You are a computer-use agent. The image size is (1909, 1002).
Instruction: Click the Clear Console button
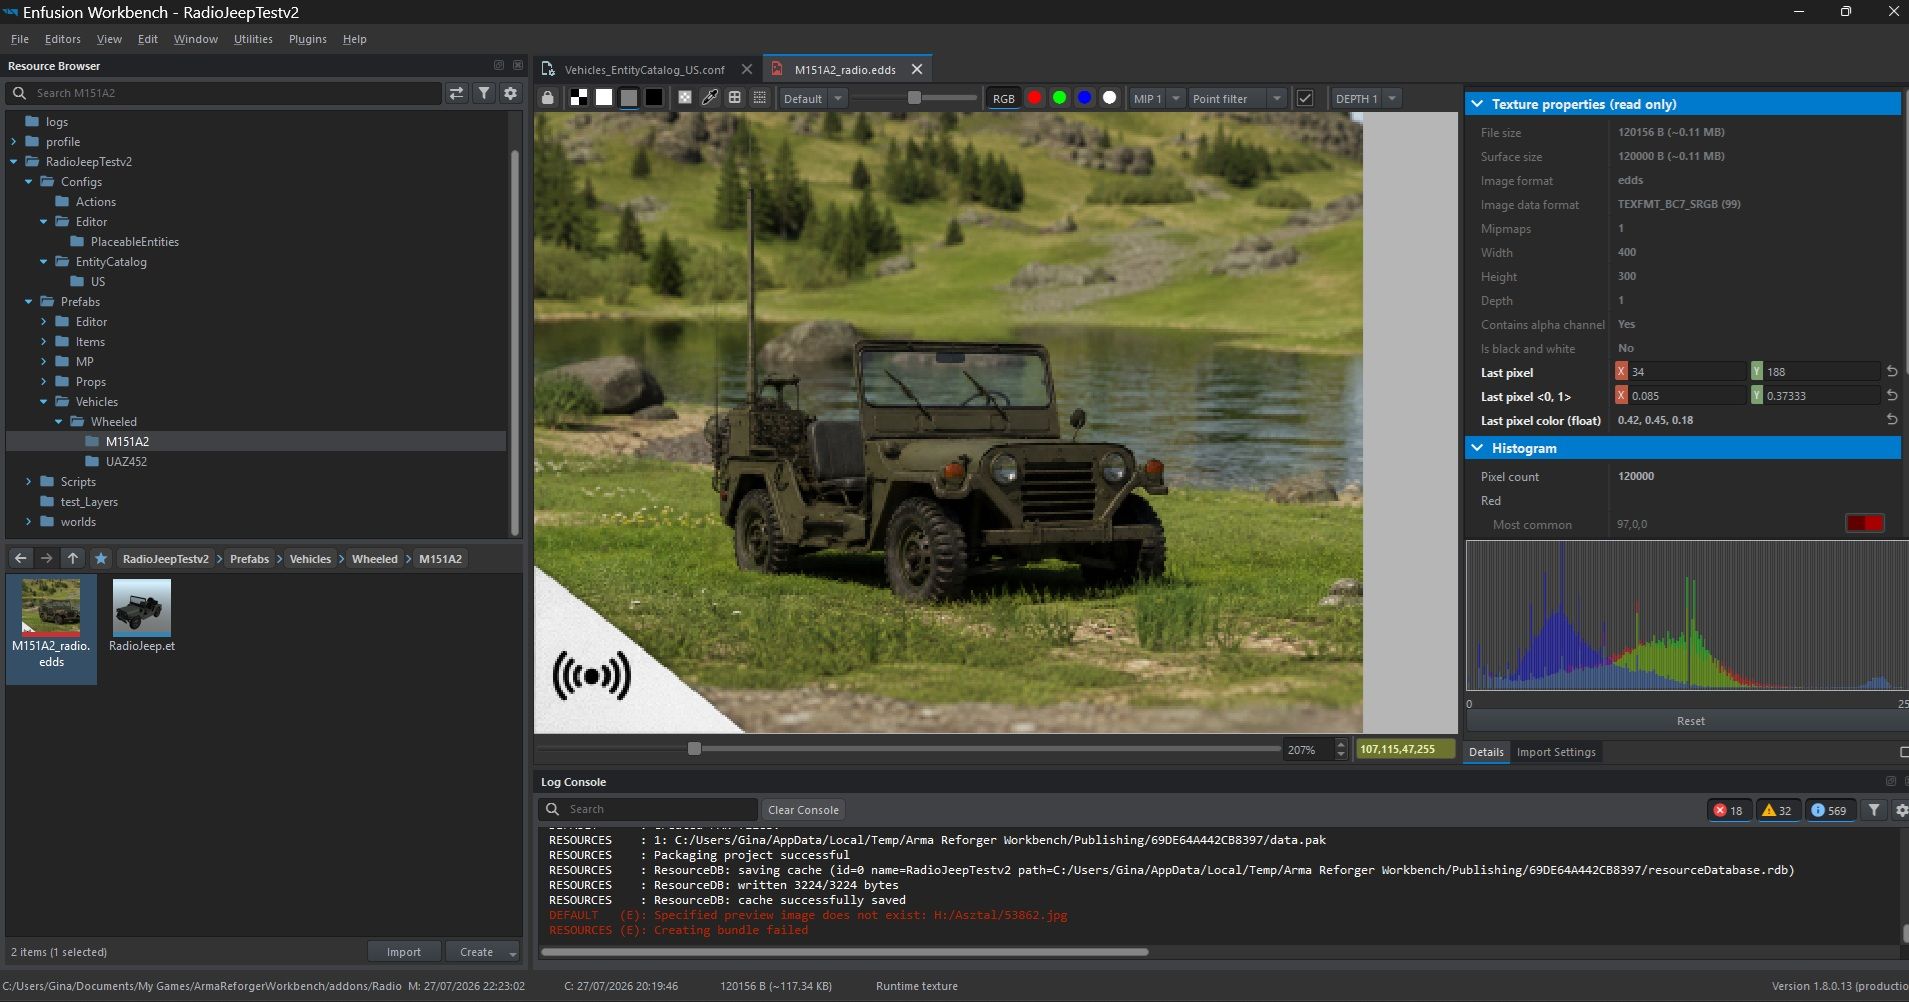[x=803, y=810]
